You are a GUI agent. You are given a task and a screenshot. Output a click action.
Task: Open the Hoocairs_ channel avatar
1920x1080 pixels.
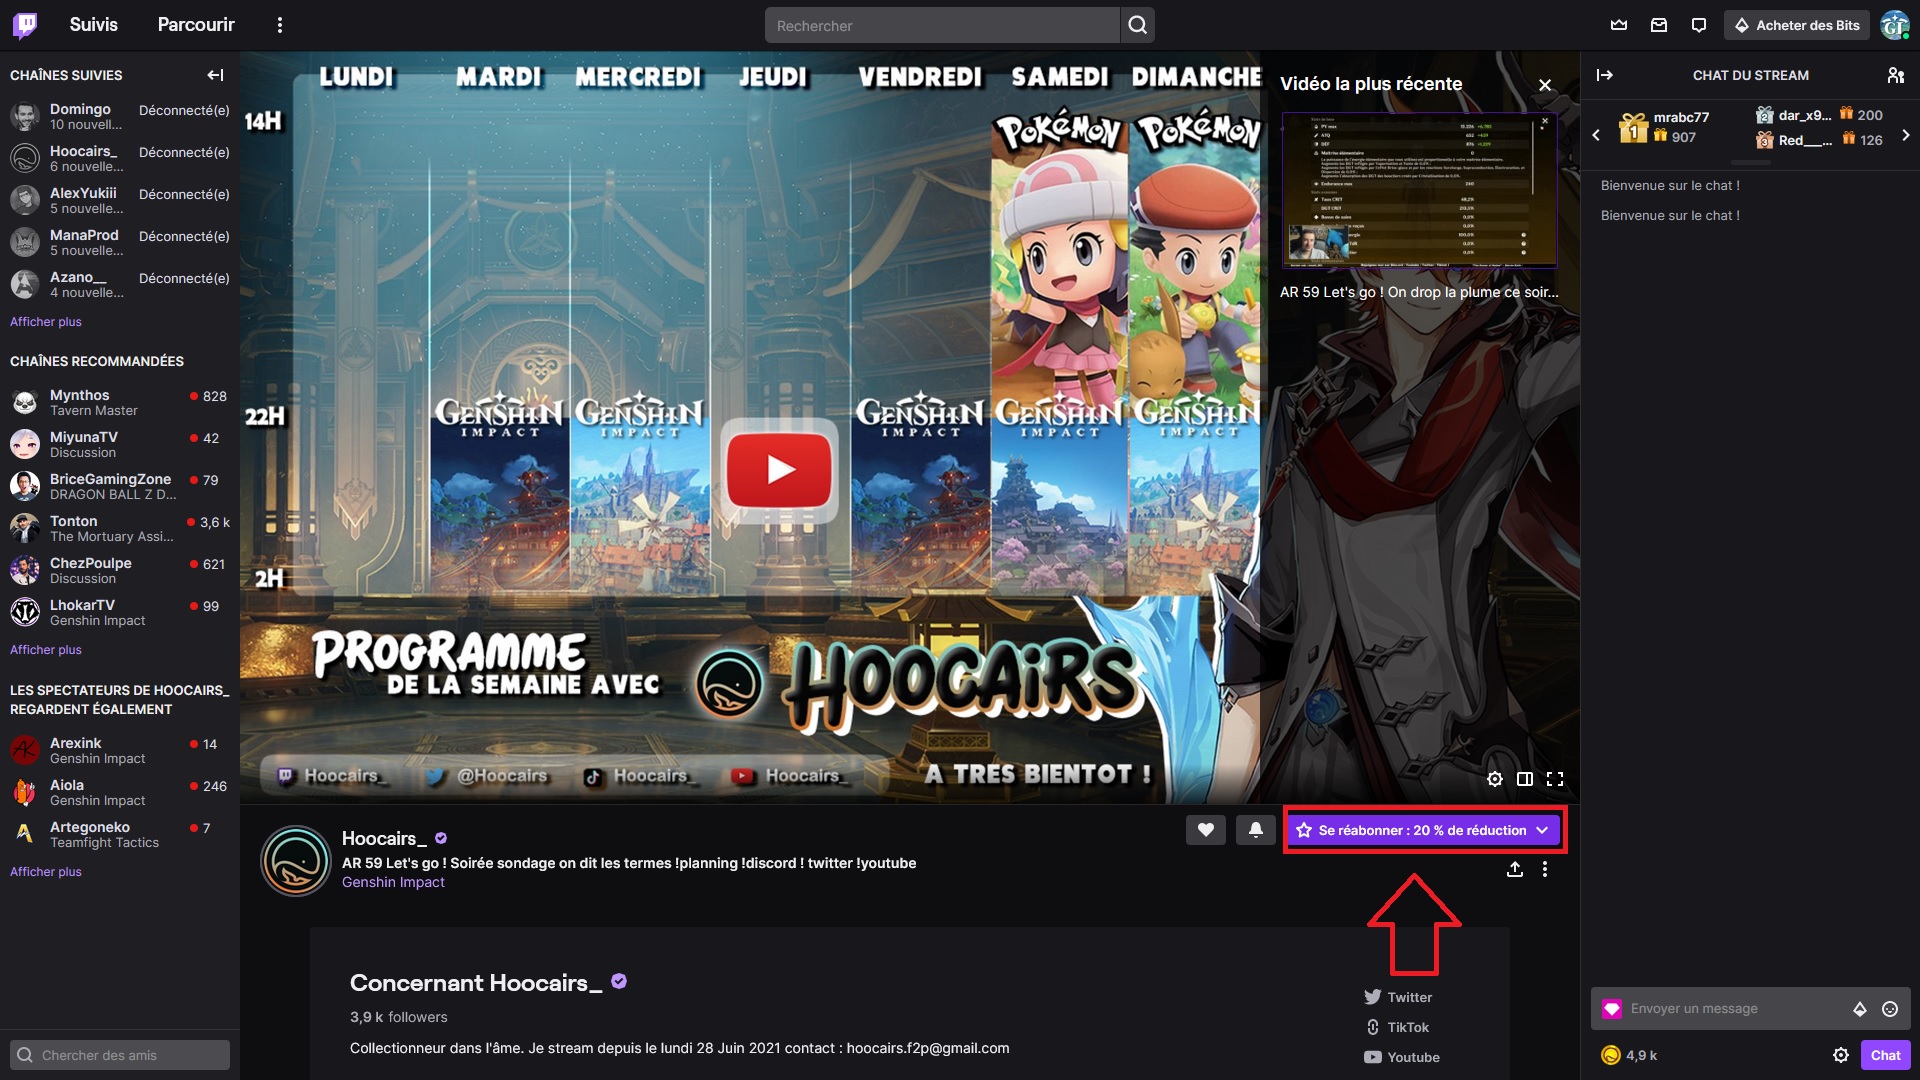[x=296, y=860]
